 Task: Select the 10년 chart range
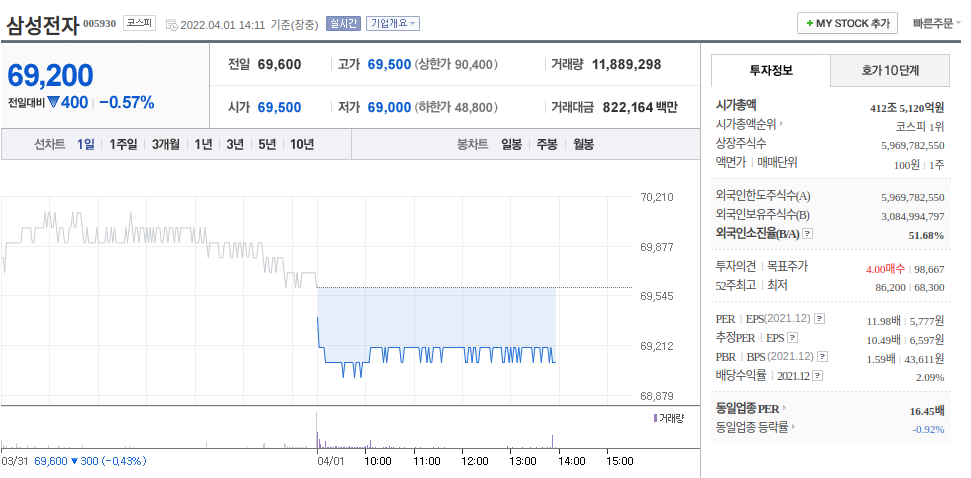302,144
